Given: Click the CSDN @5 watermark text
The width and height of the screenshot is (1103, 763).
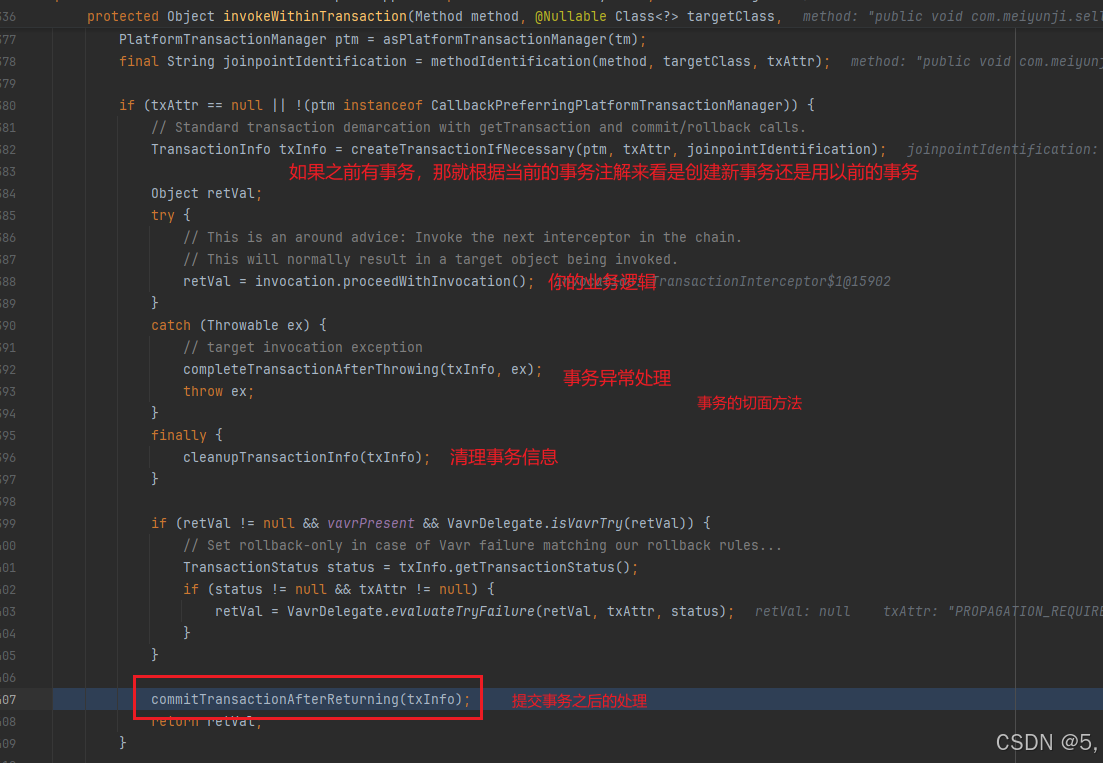Looking at the screenshot, I should (x=1045, y=742).
